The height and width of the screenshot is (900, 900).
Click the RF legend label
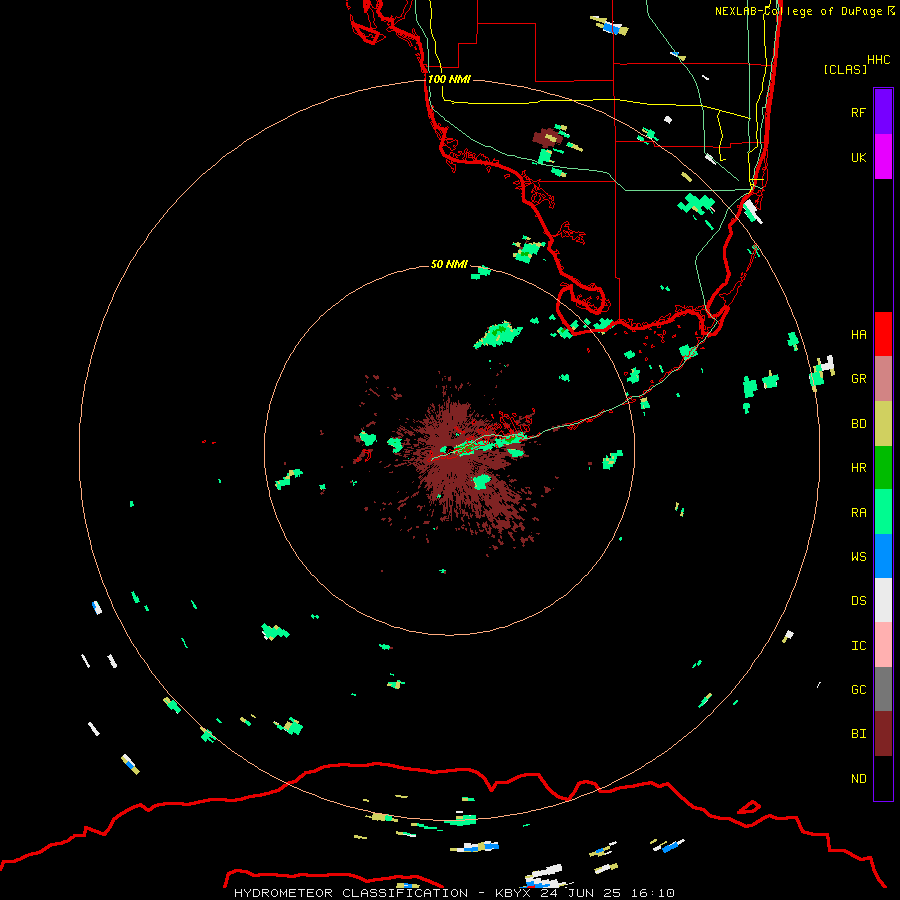pos(858,112)
